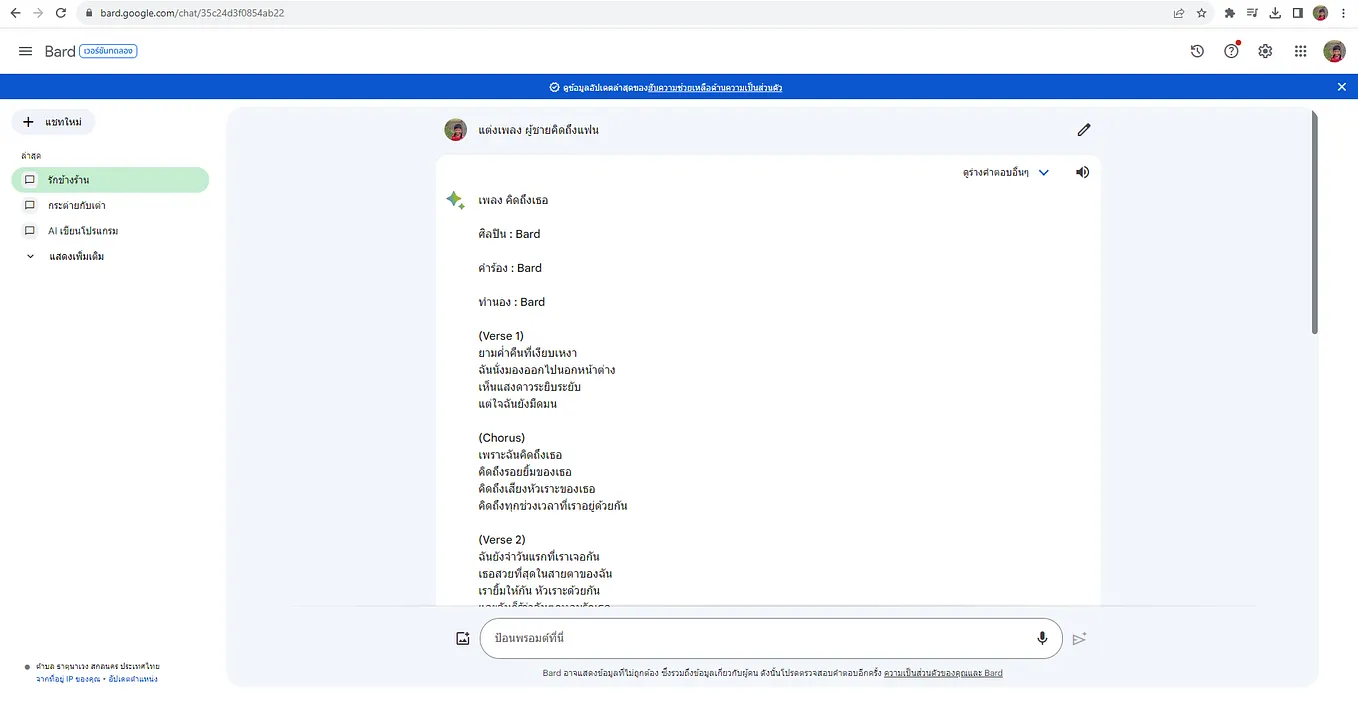
Task: Open recent activity with the clock icon
Action: point(1197,50)
